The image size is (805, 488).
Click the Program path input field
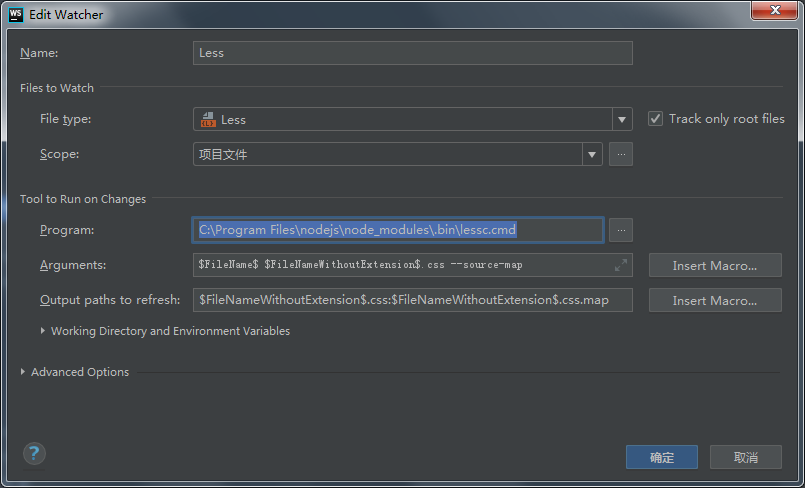click(398, 230)
